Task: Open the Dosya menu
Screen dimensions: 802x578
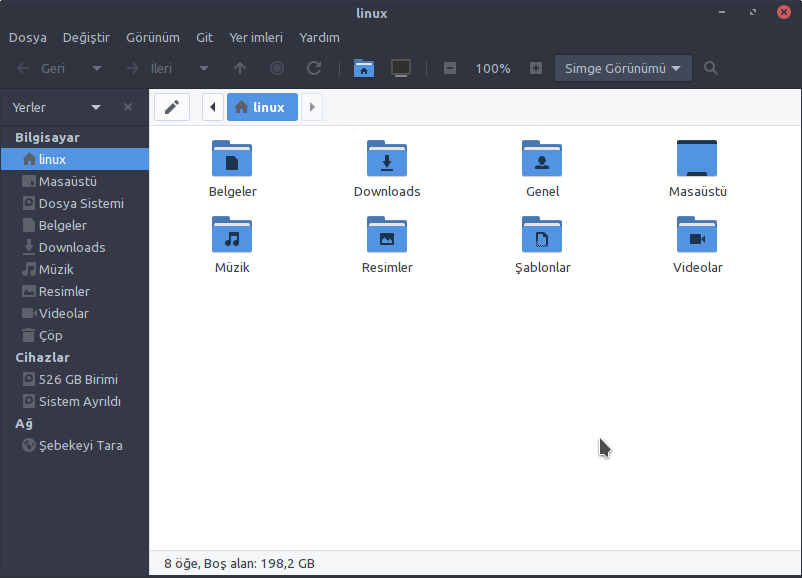Action: click(28, 37)
